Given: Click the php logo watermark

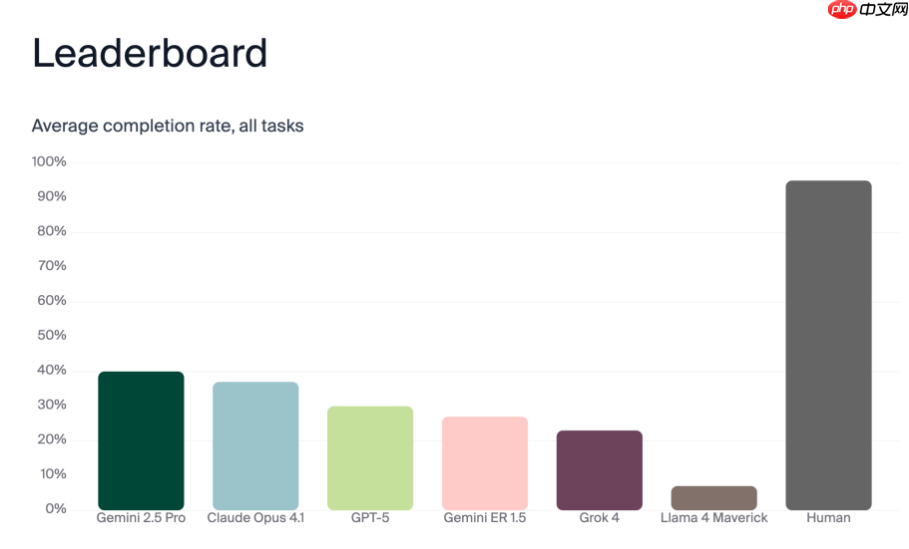Looking at the screenshot, I should coord(843,10).
